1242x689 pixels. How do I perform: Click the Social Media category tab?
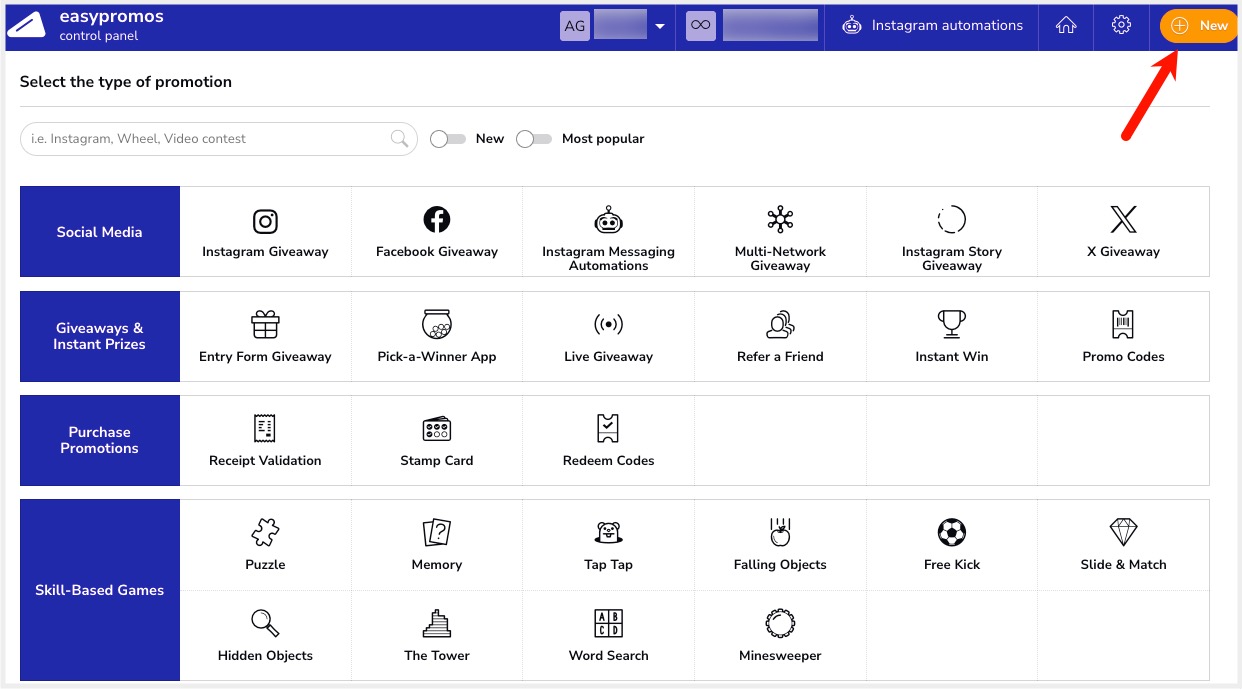pyautogui.click(x=100, y=232)
